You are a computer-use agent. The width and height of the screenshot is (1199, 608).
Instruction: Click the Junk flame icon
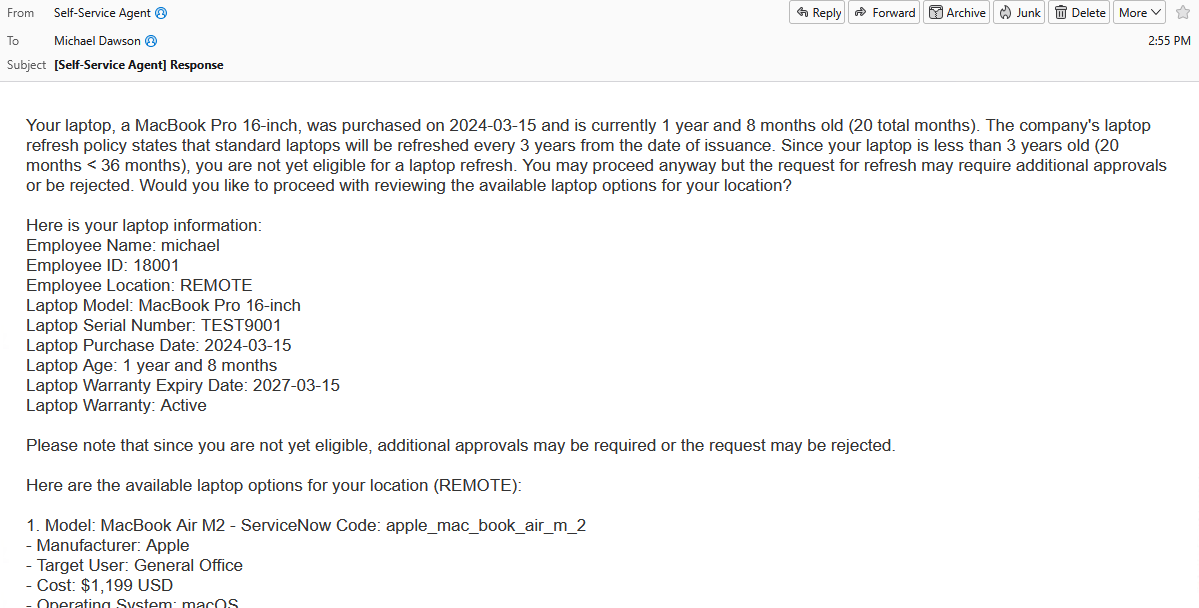click(x=1007, y=12)
